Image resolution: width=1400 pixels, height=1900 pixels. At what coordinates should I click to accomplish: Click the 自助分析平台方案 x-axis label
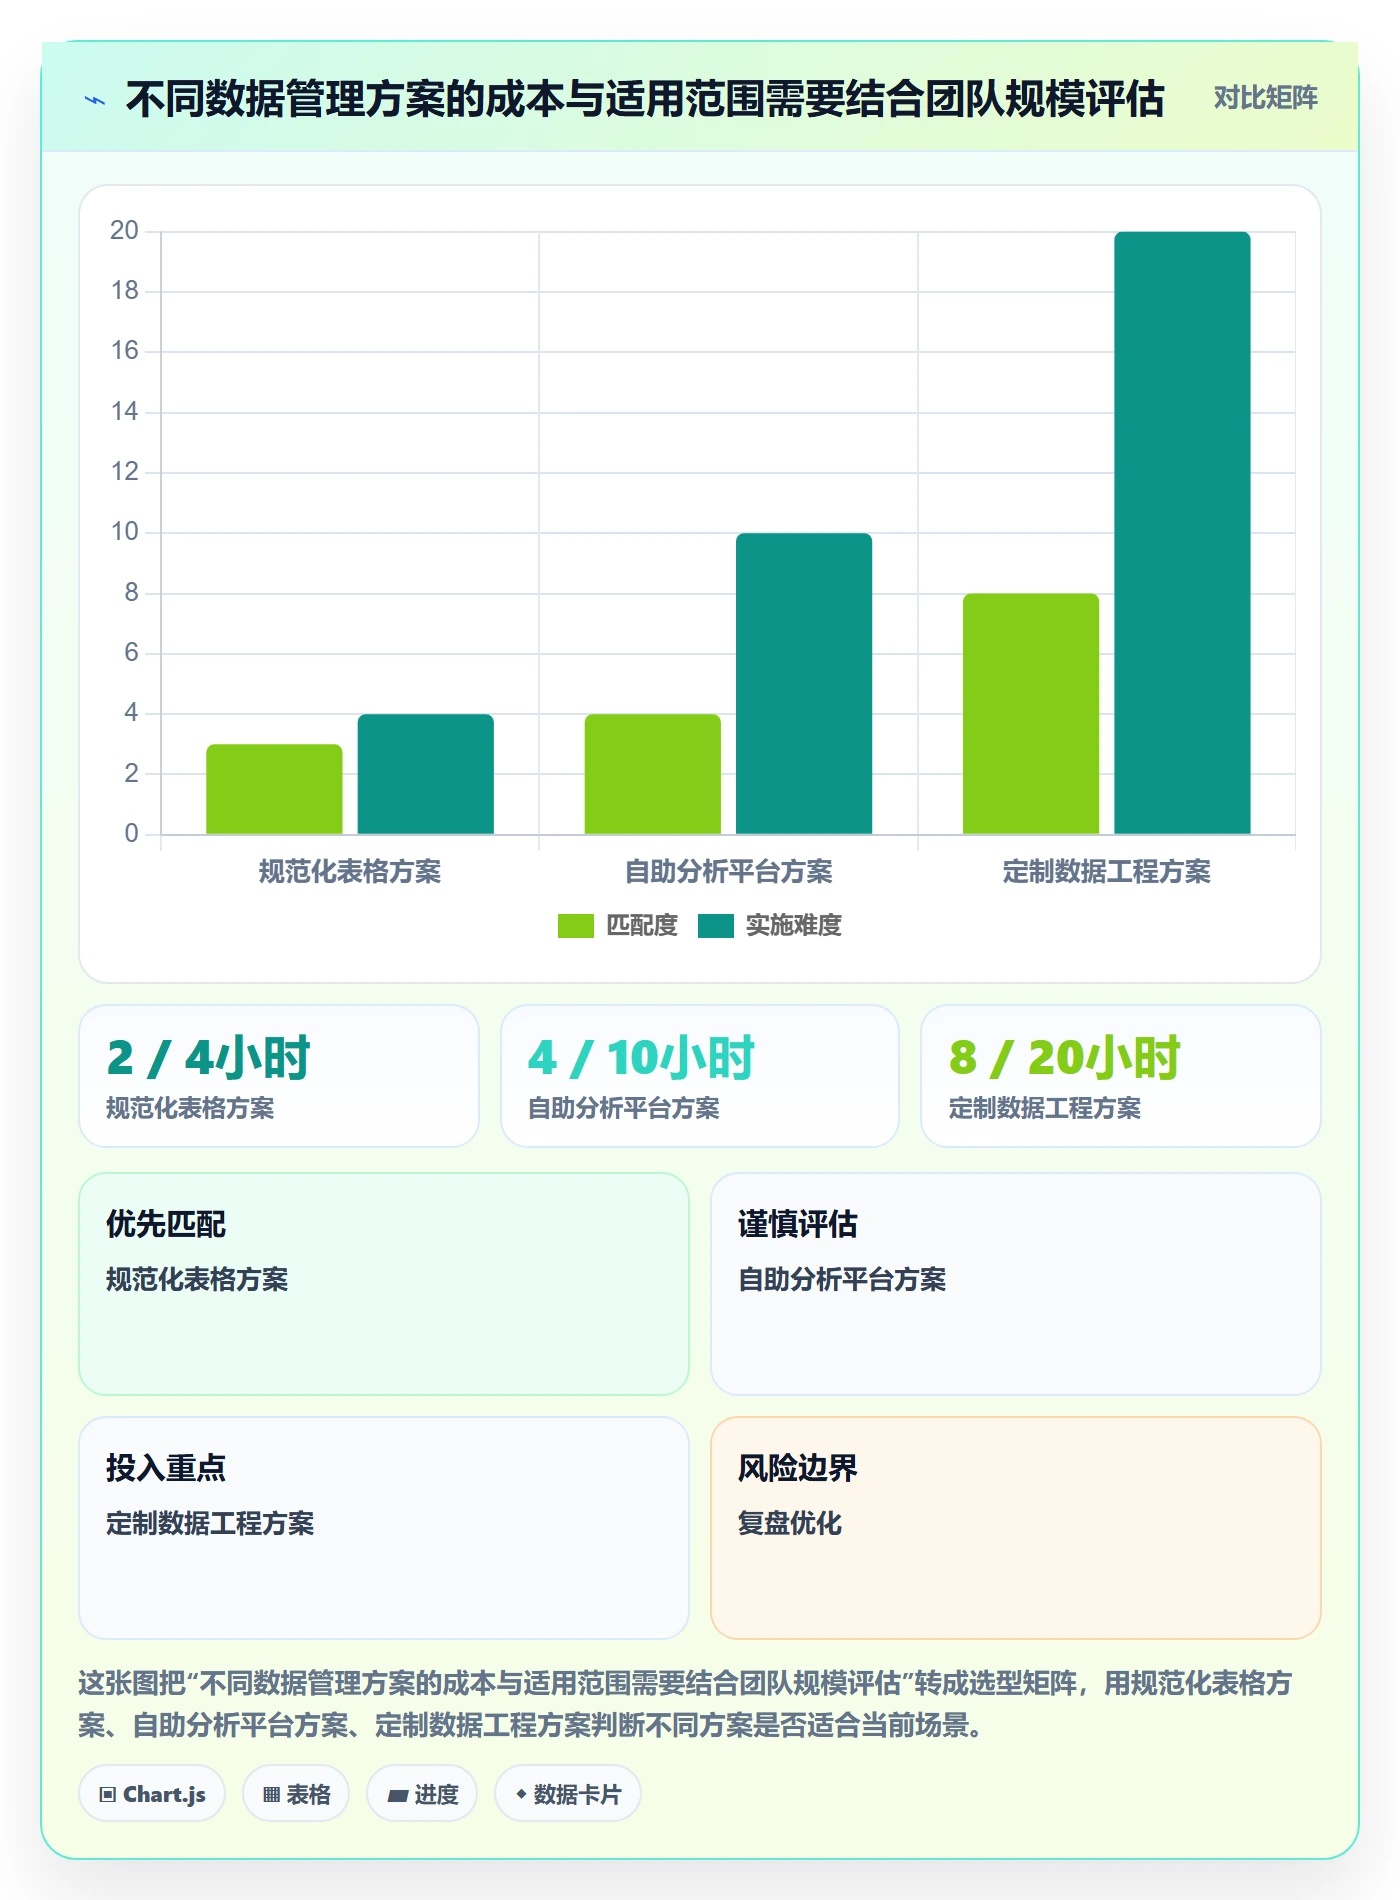point(728,872)
